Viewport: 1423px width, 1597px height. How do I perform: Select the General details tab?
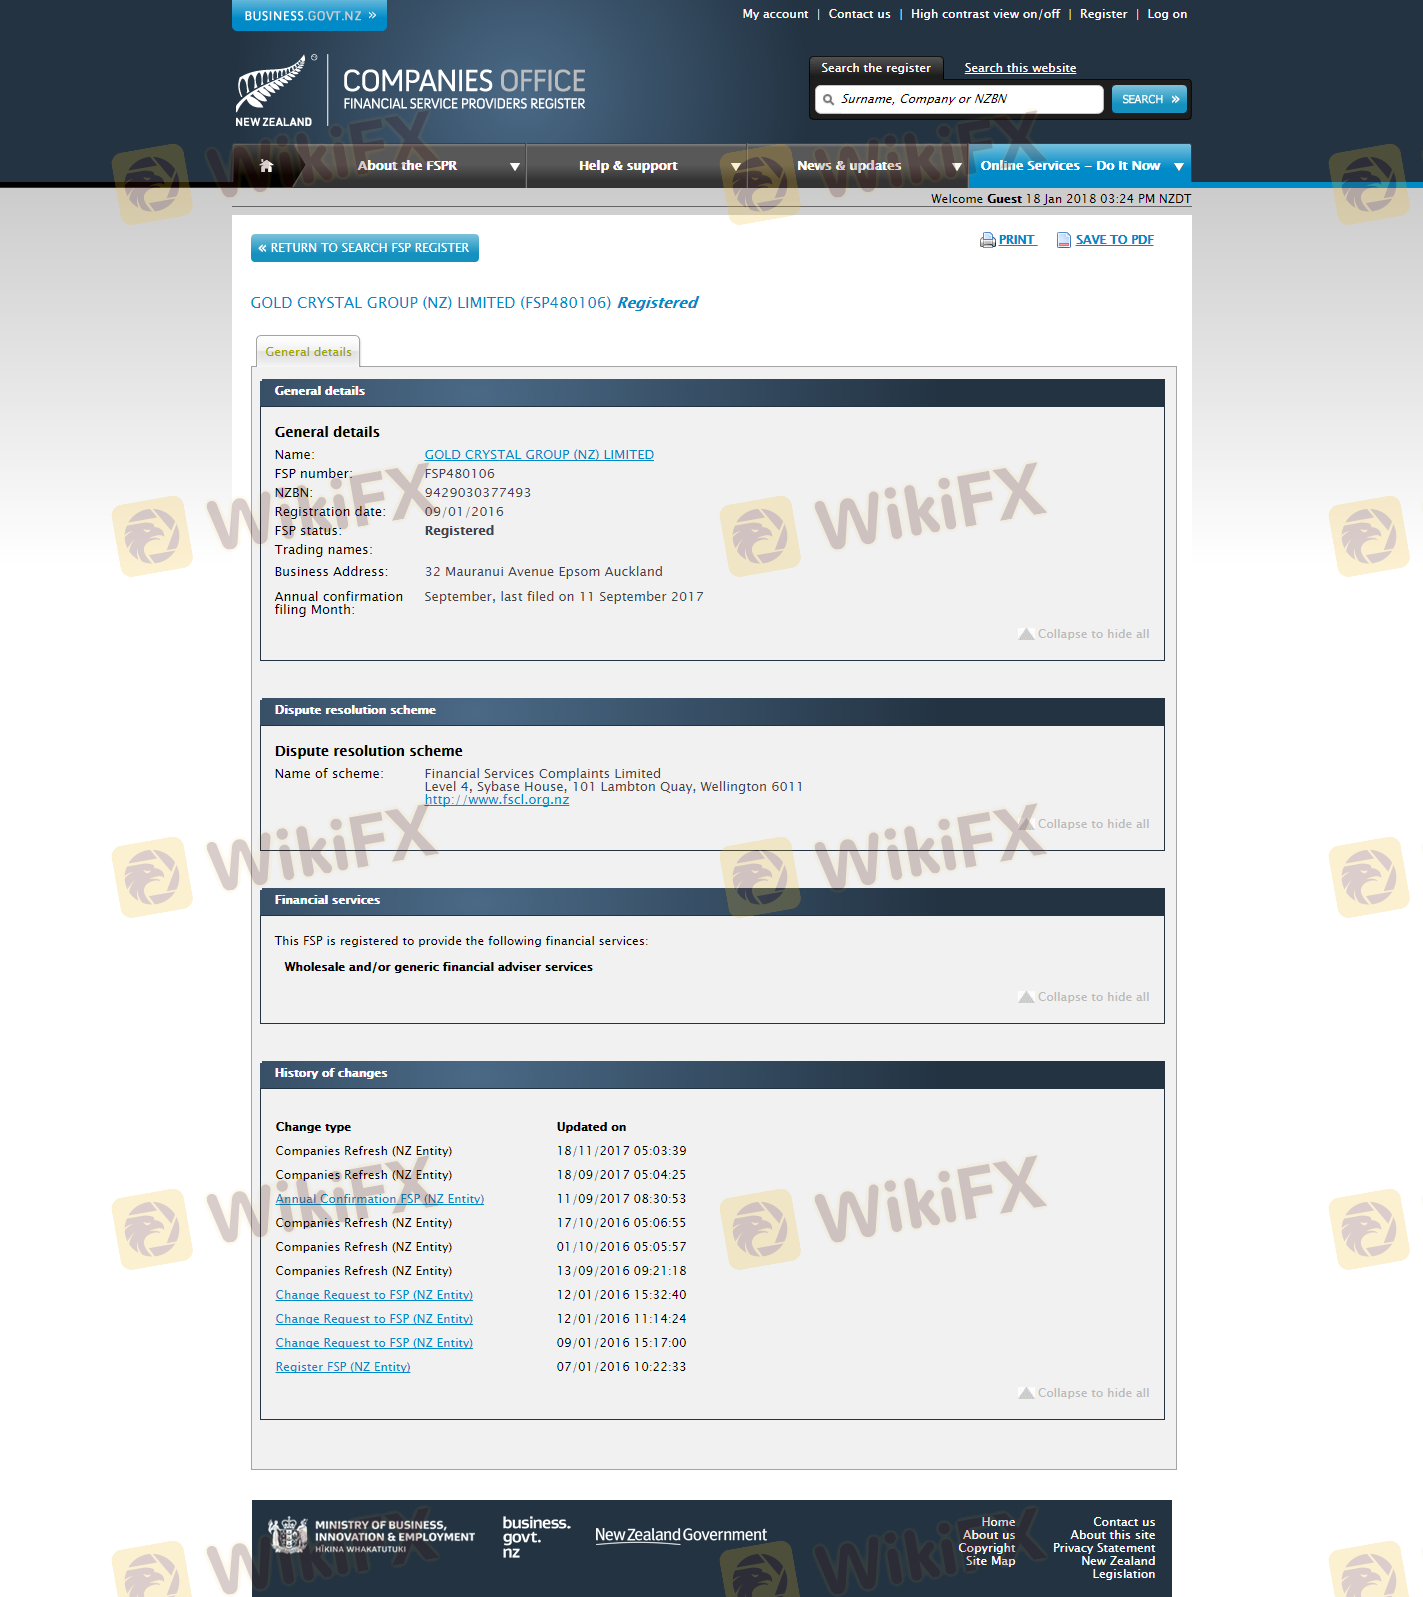(308, 352)
